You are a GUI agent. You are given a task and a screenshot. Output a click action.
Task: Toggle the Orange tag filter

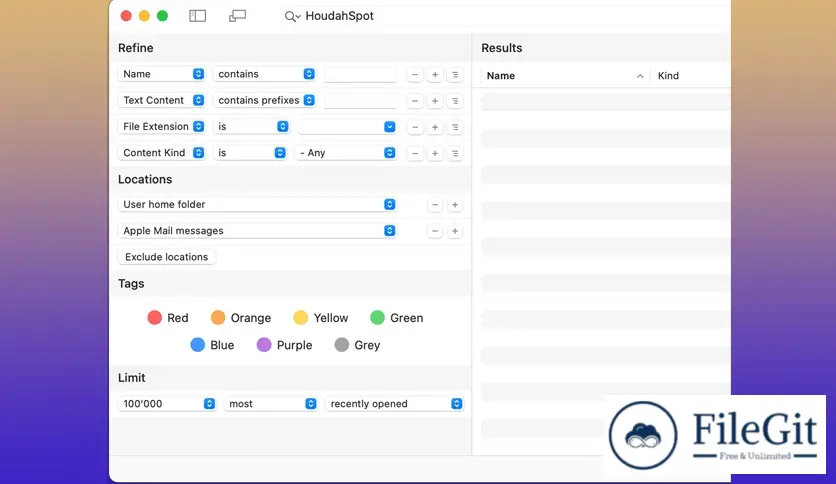[x=240, y=318]
